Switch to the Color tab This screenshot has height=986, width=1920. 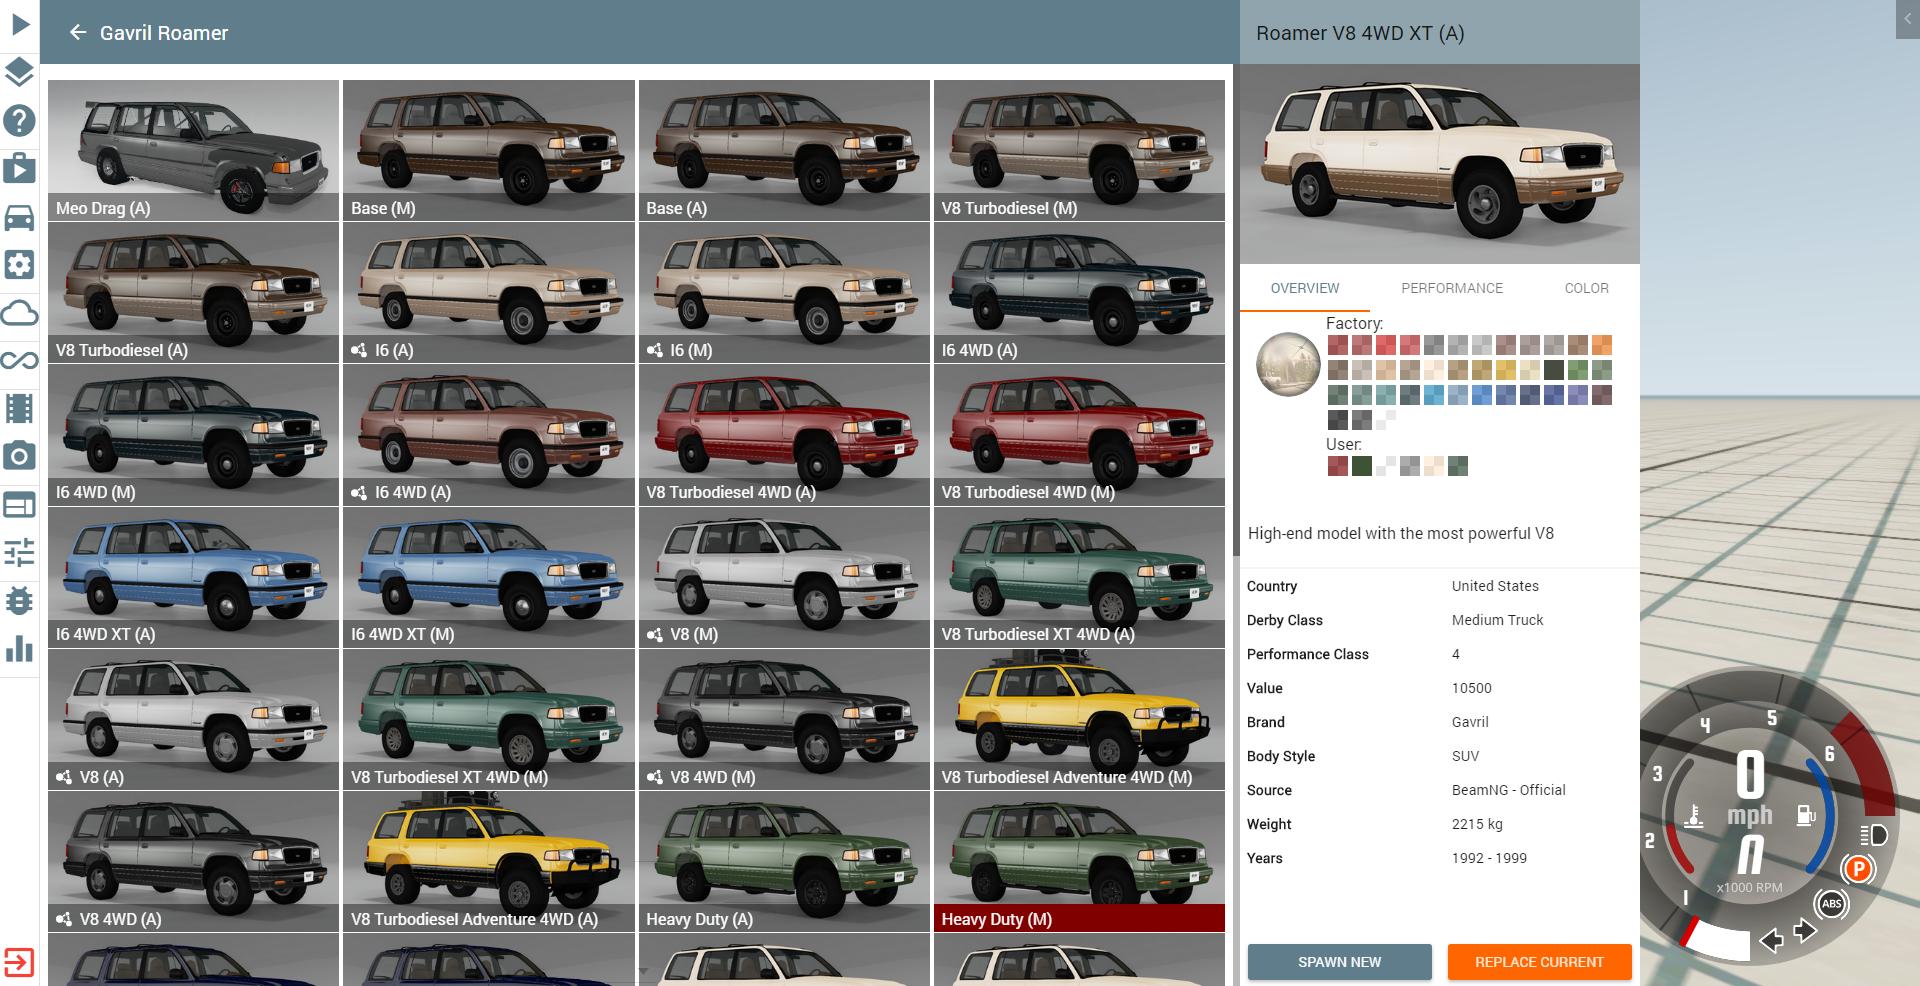1586,288
